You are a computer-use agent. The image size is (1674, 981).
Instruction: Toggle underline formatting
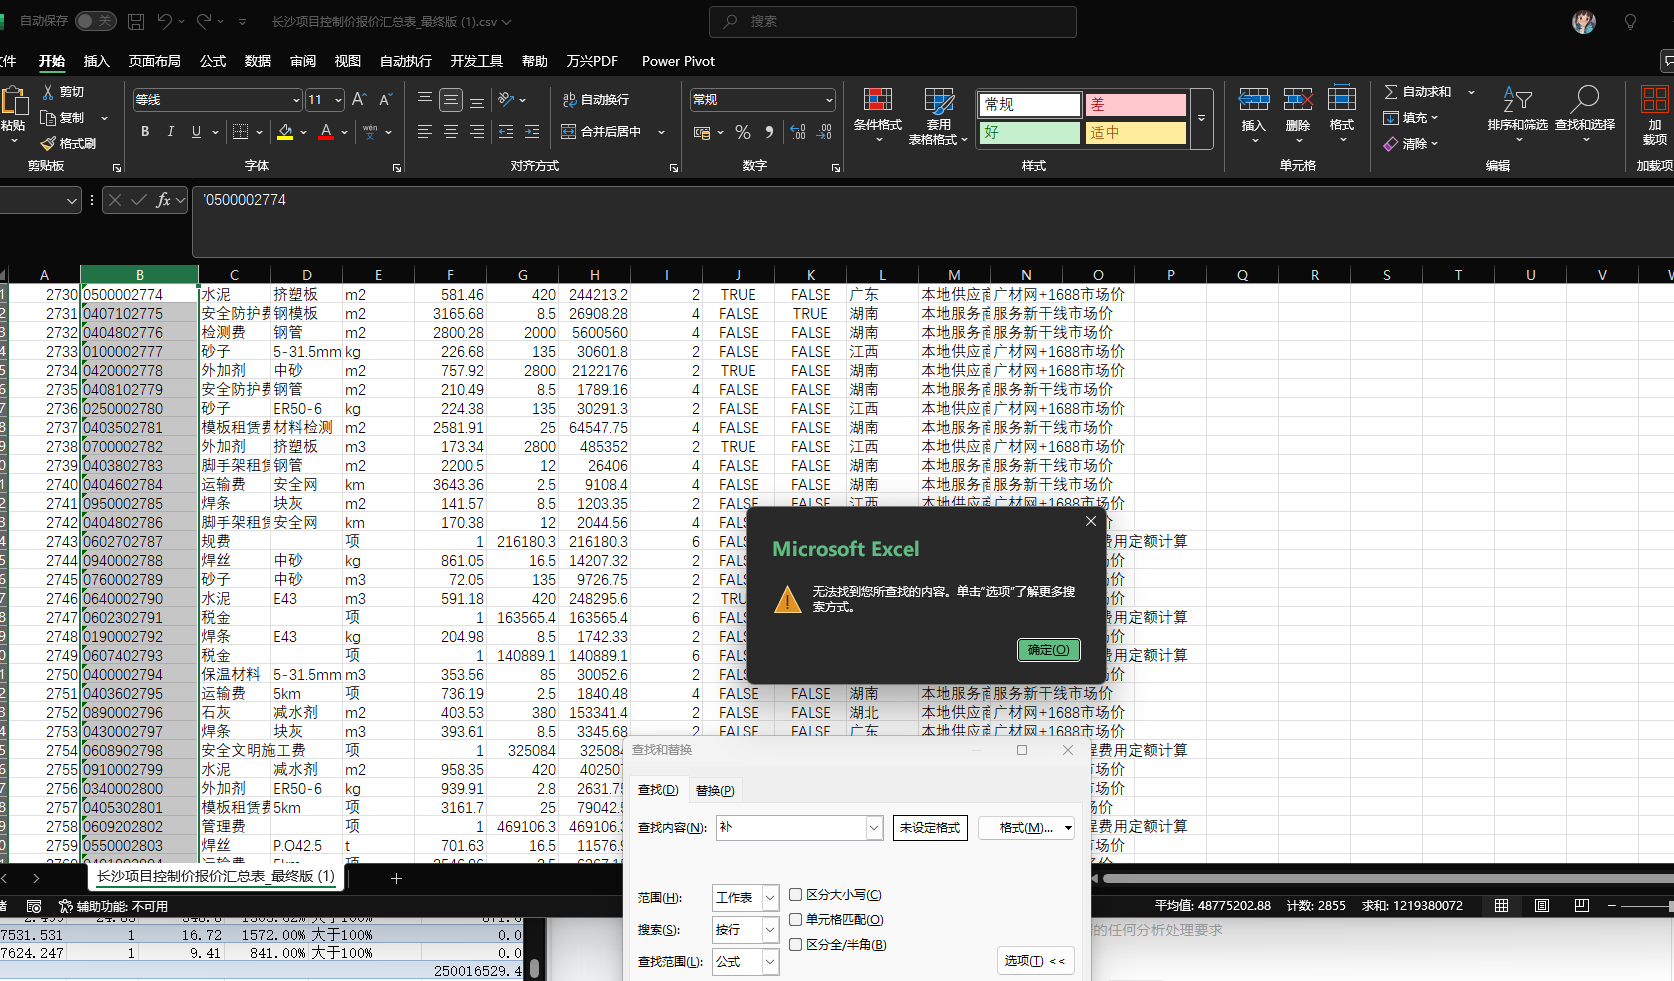[196, 132]
